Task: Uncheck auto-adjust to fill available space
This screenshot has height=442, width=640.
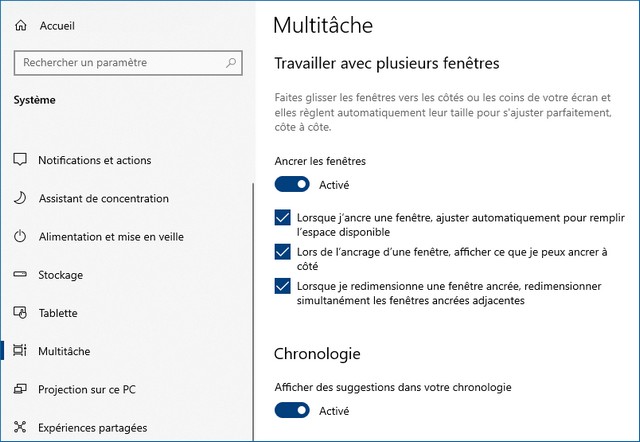Action: 282,217
